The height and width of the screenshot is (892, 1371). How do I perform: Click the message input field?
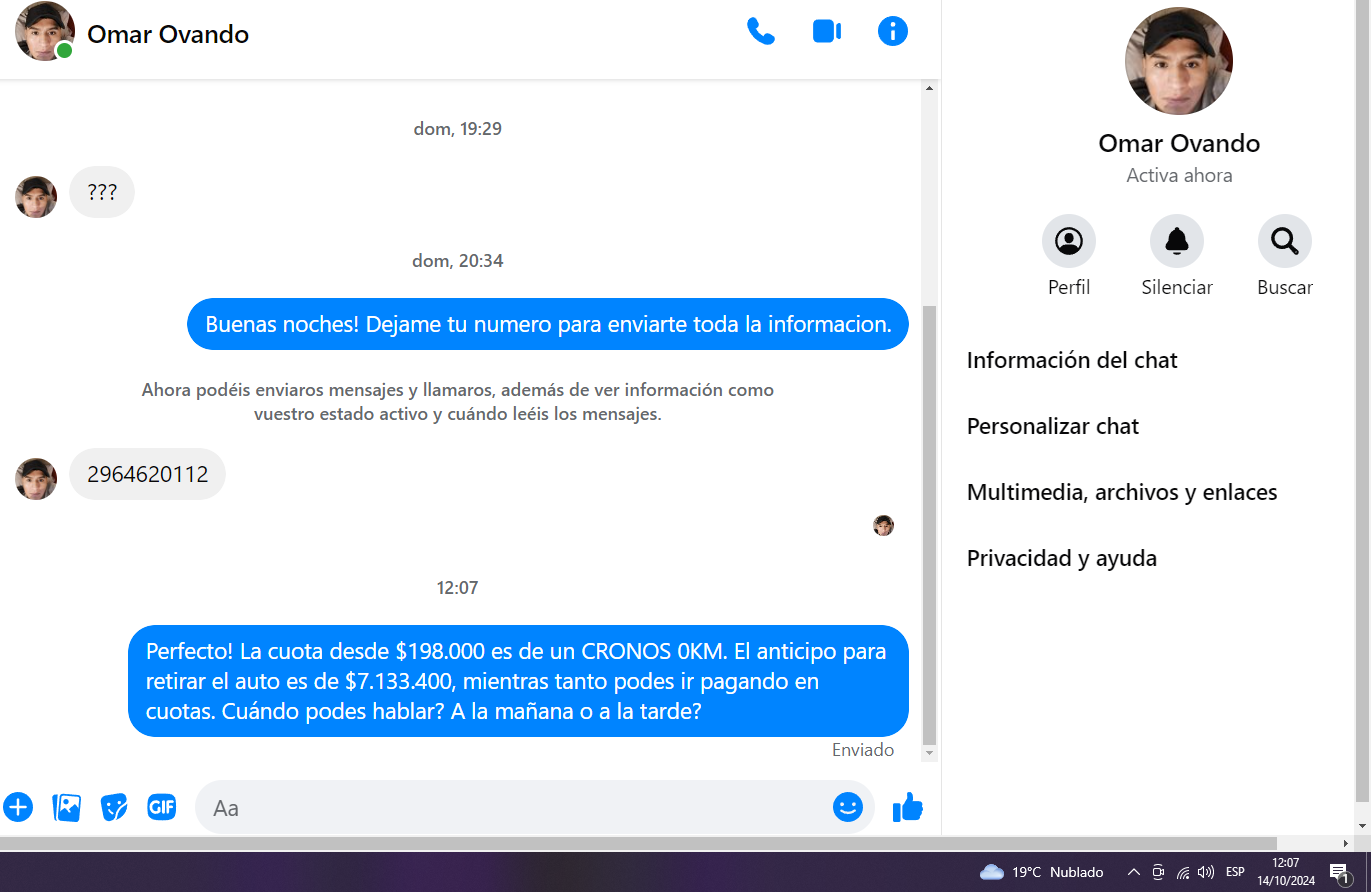(x=510, y=807)
